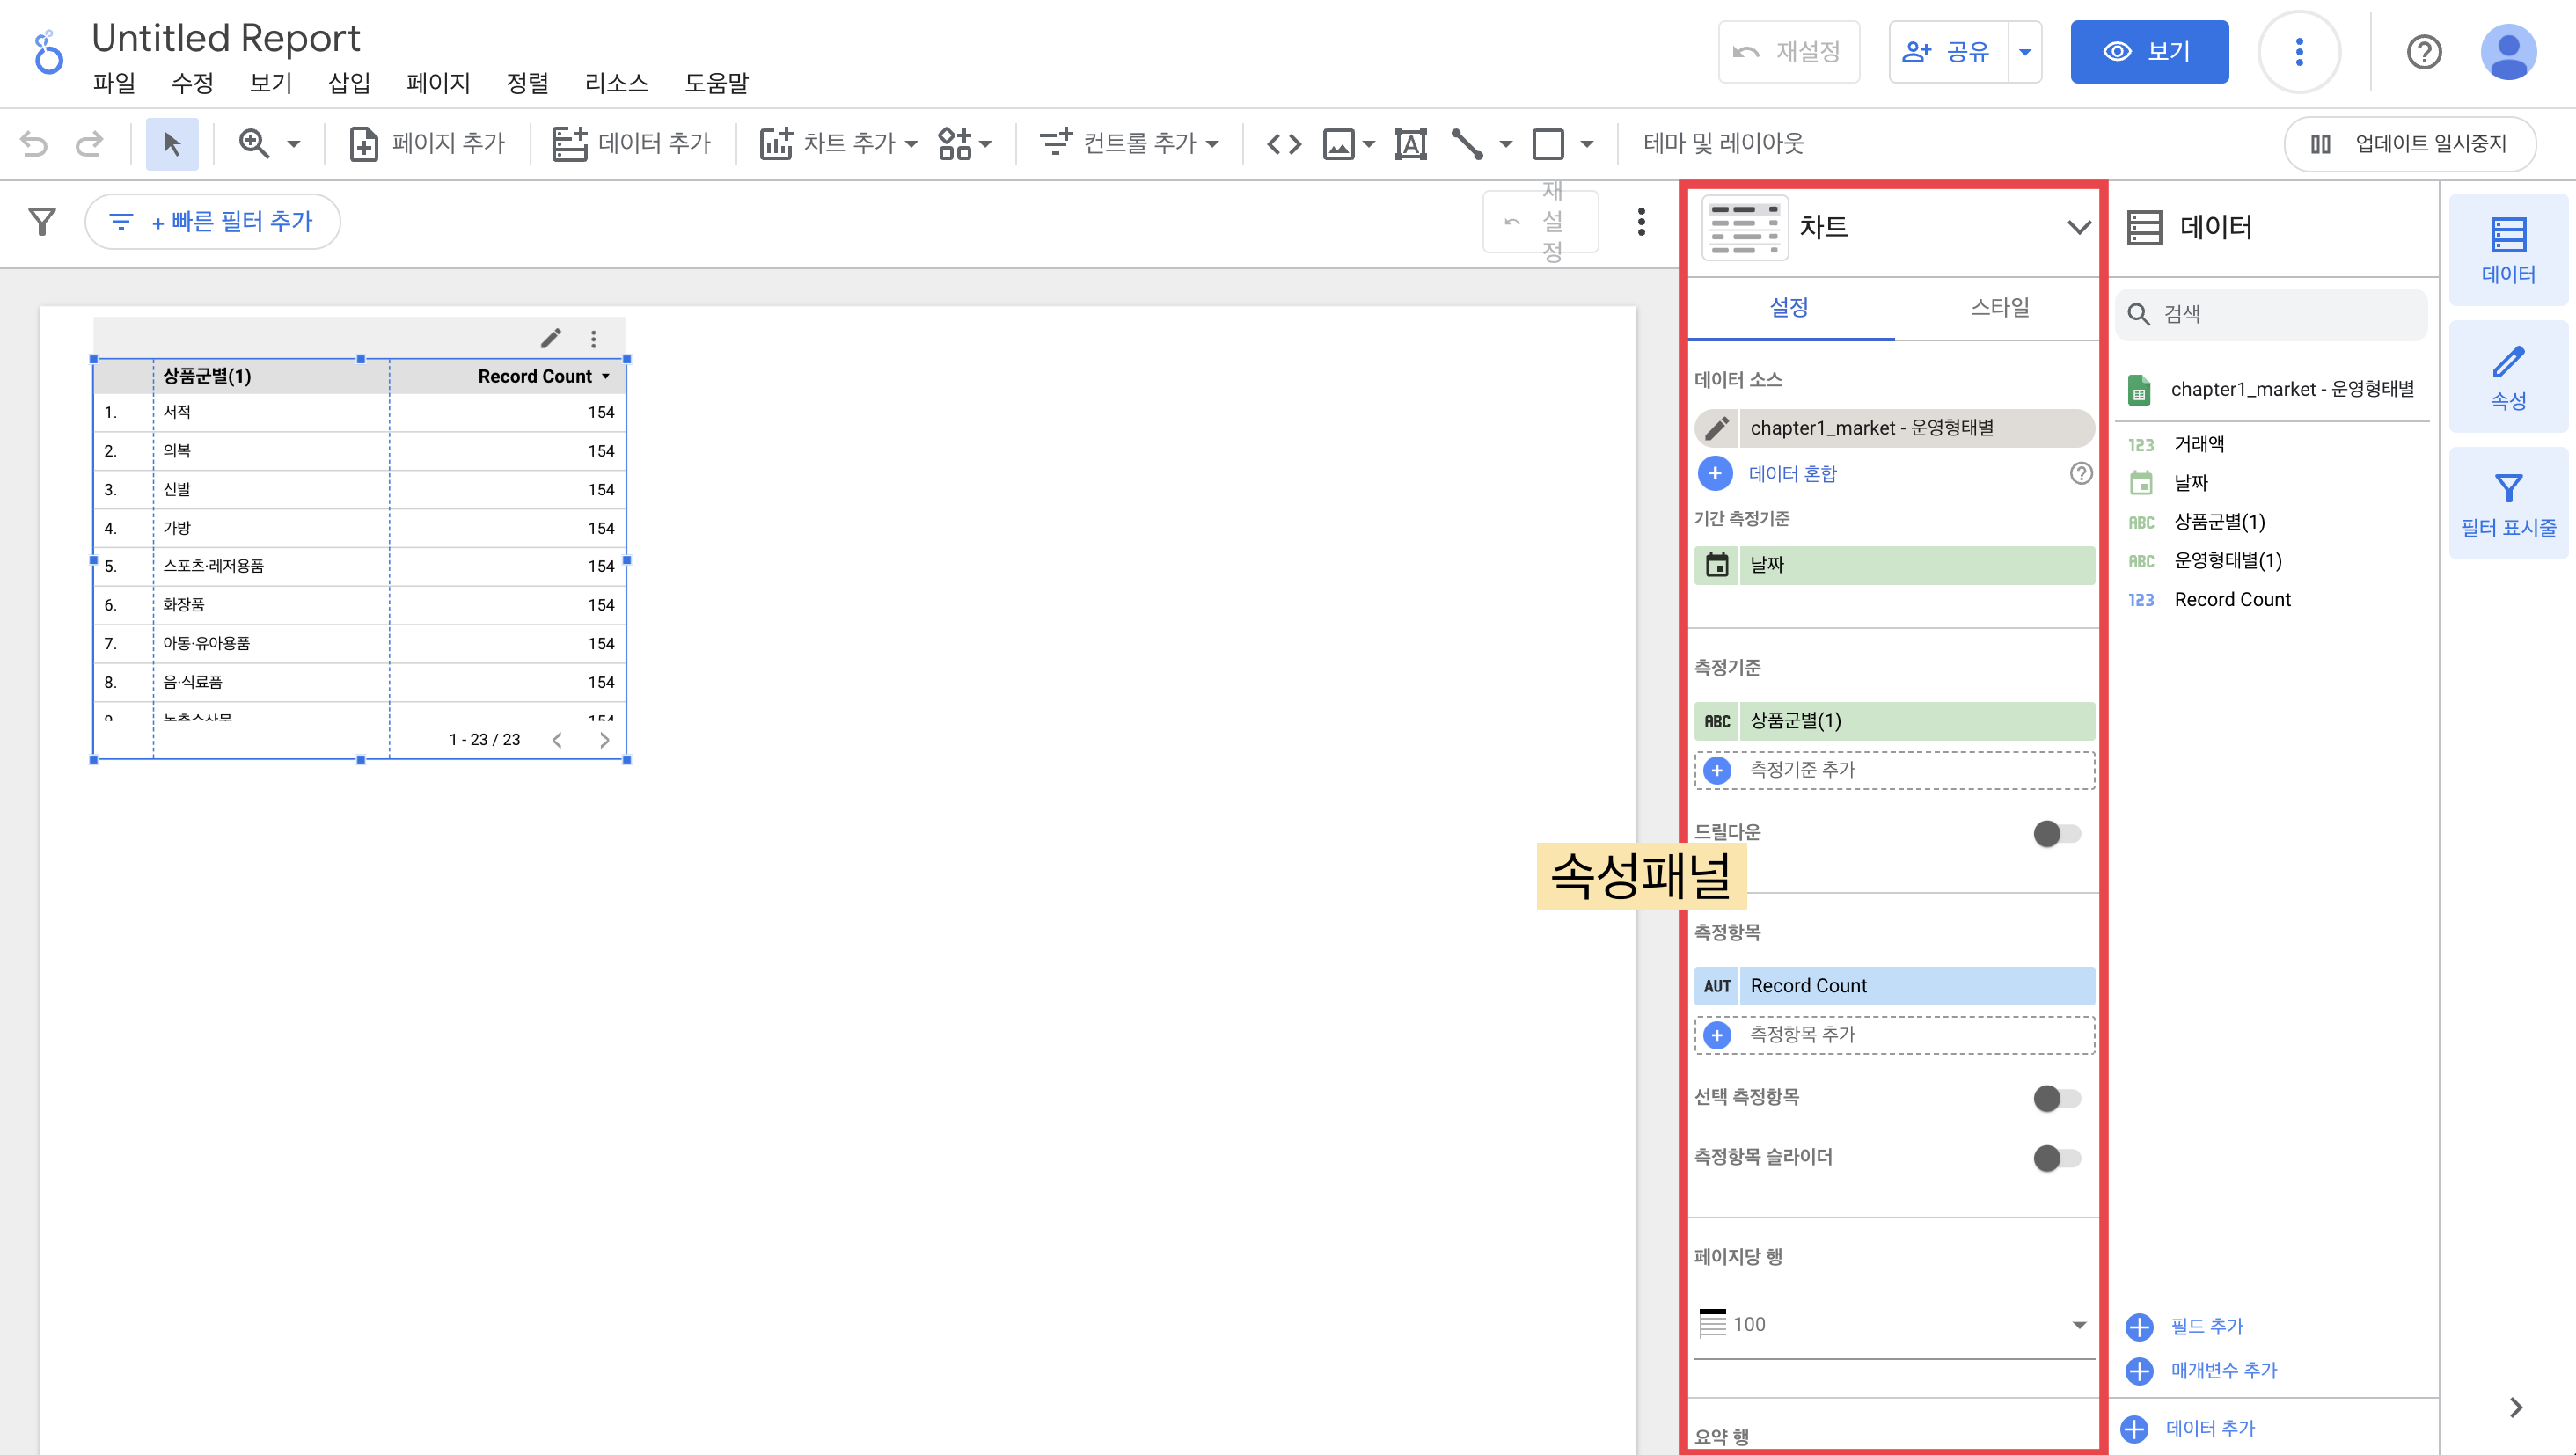This screenshot has height=1455, width=2576.
Task: Switch to the 스타일 tab
Action: 1999,308
